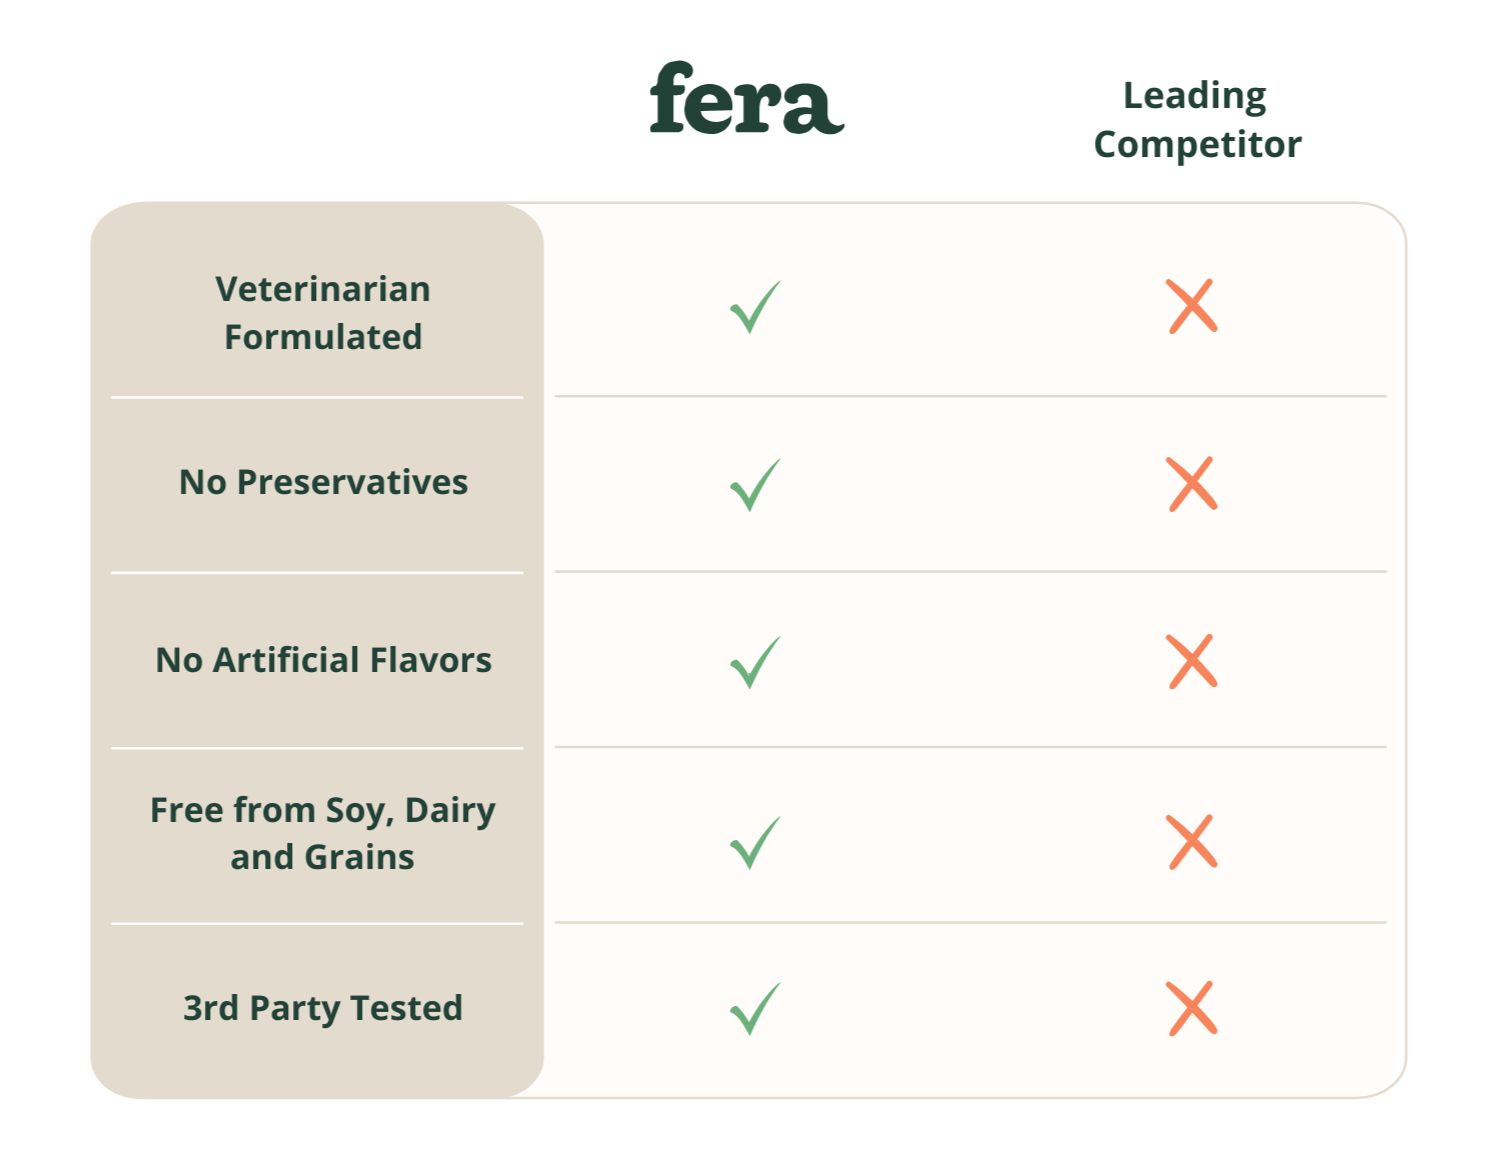Click fera's No Artificial Flavors checkmark

tap(755, 662)
